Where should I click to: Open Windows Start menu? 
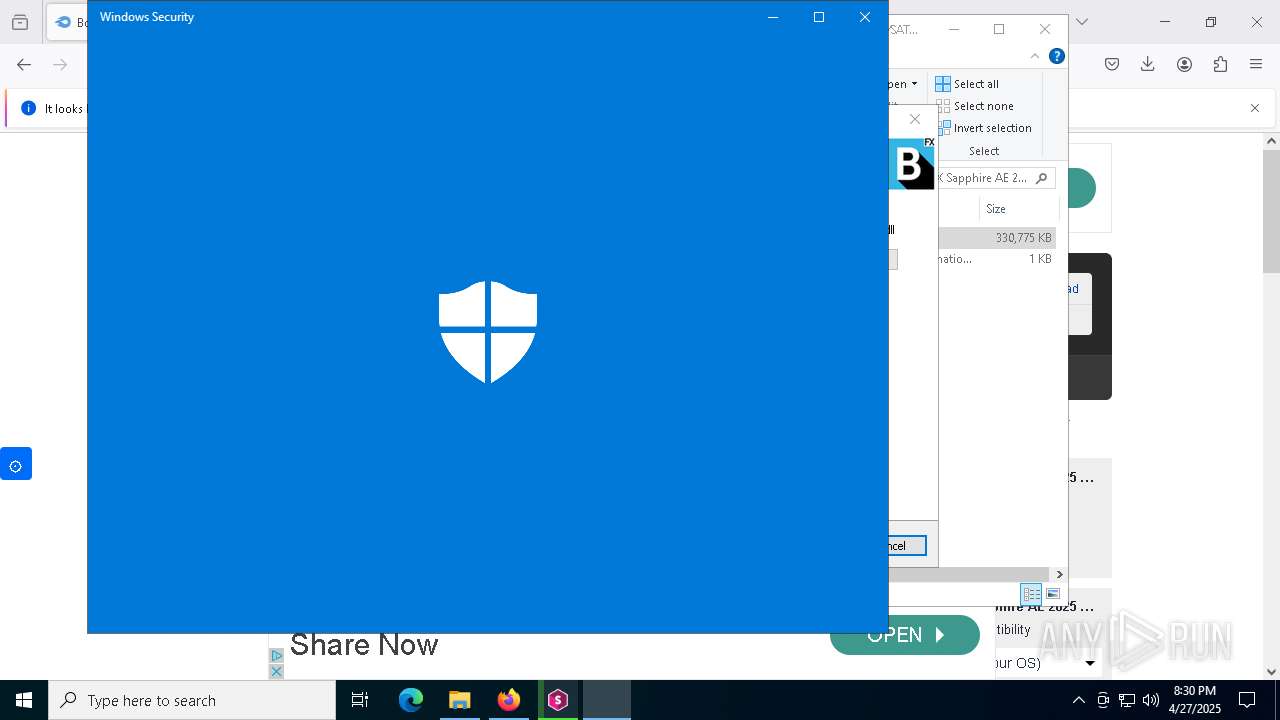pyautogui.click(x=24, y=700)
